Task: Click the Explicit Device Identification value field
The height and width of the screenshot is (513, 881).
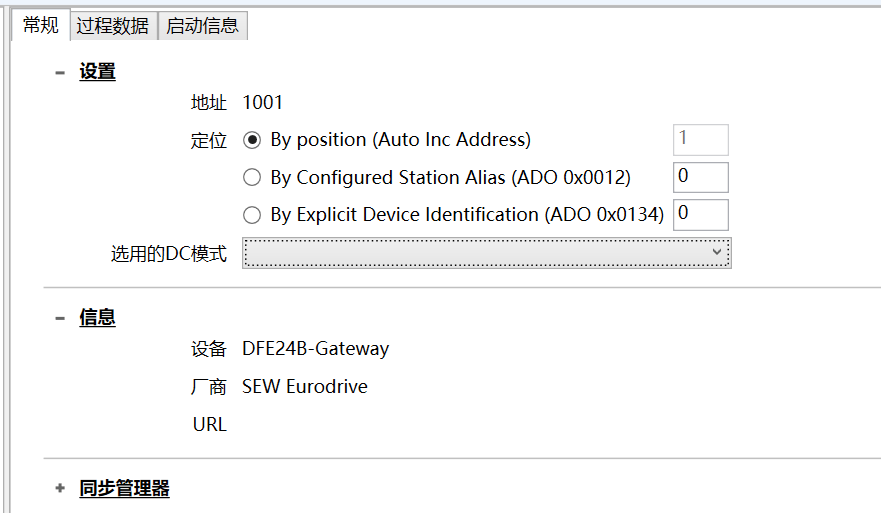Action: click(701, 215)
